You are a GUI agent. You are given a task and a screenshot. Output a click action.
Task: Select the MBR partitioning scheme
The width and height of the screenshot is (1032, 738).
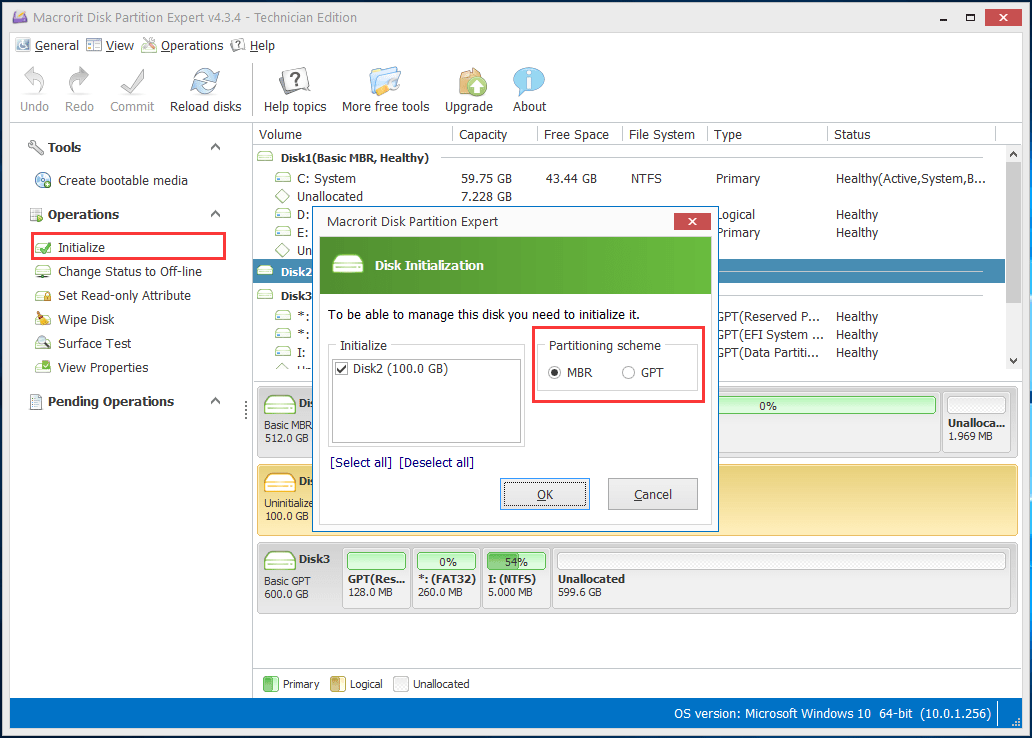(x=555, y=371)
